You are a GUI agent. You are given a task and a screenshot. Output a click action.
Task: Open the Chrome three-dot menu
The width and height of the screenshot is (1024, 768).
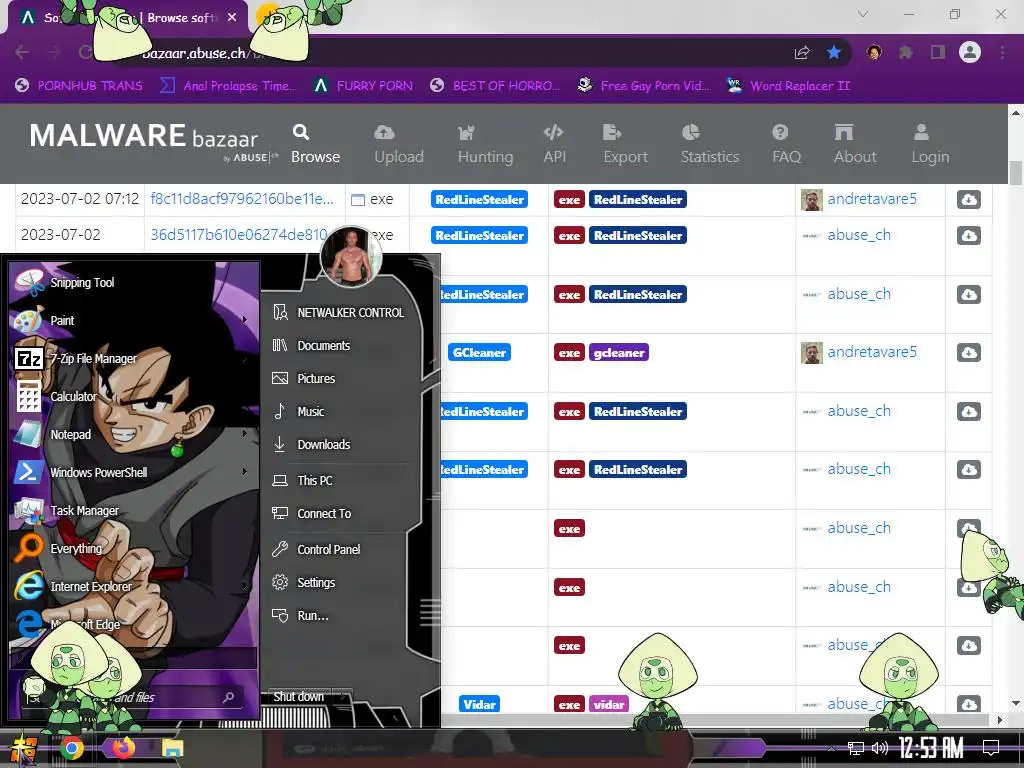(x=1002, y=52)
